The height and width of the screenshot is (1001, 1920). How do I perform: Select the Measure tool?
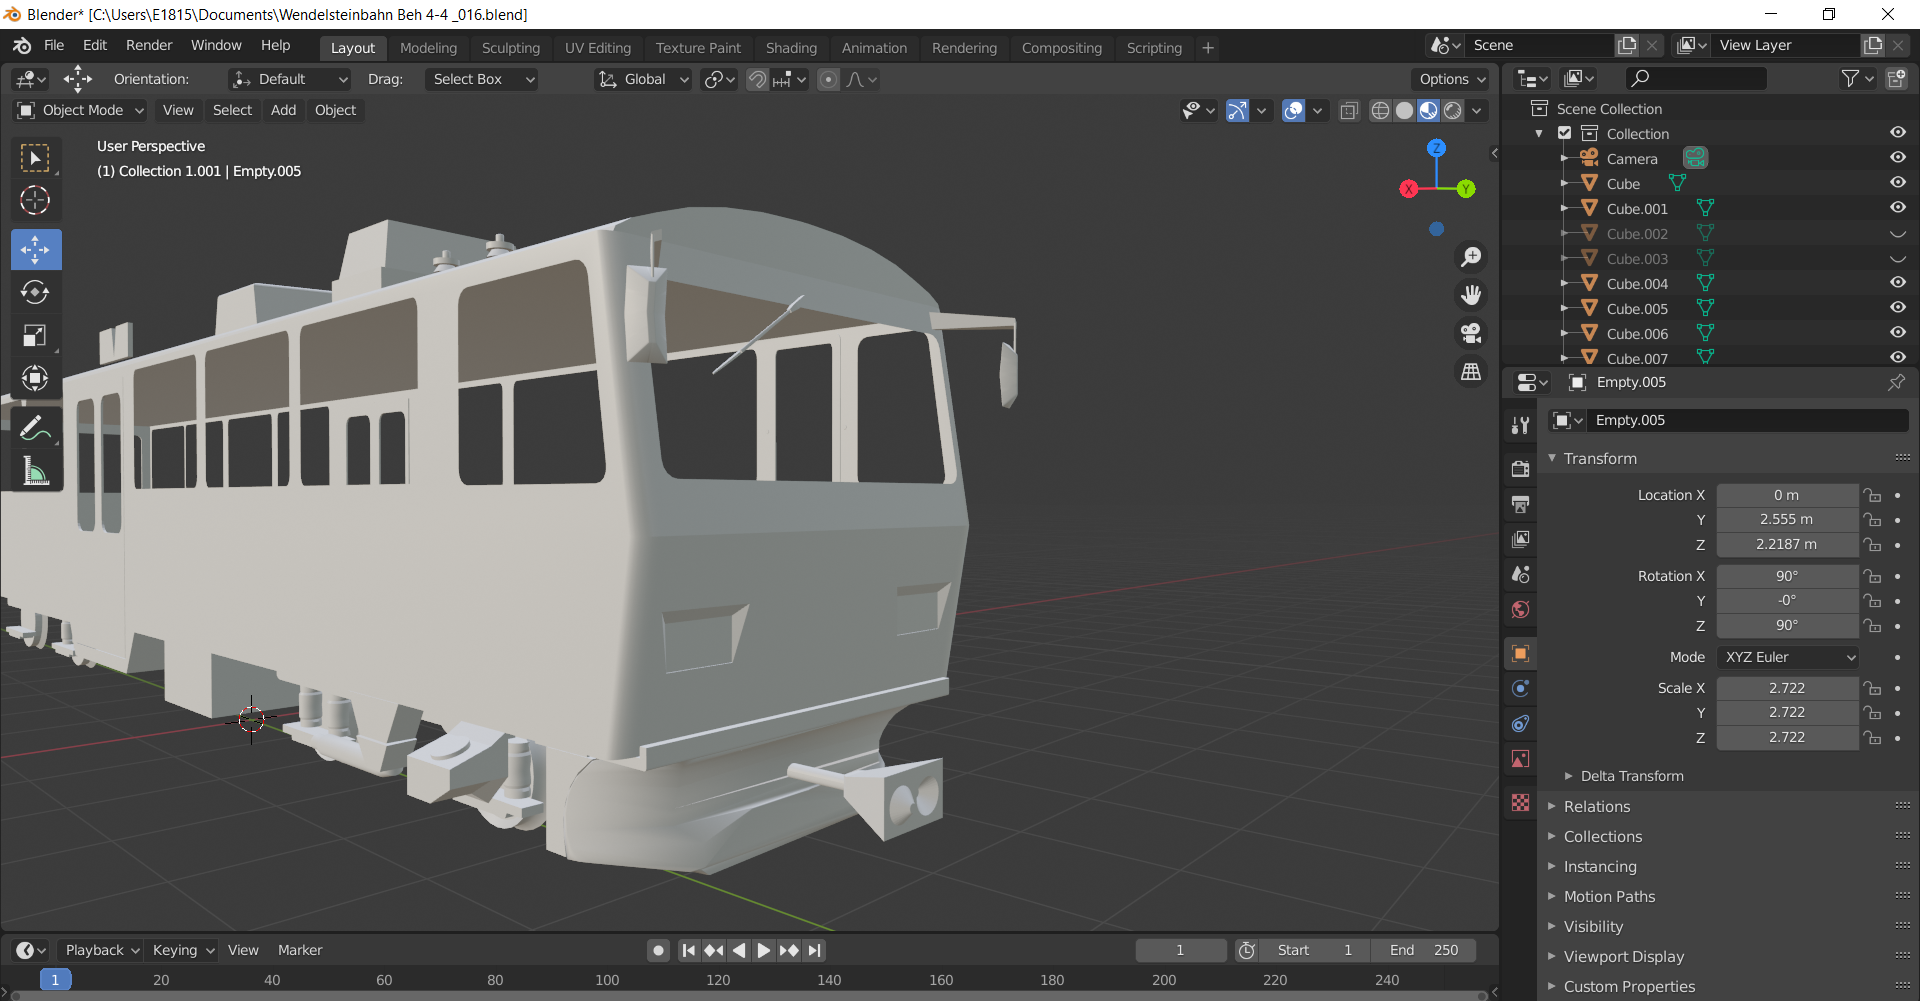coord(35,472)
